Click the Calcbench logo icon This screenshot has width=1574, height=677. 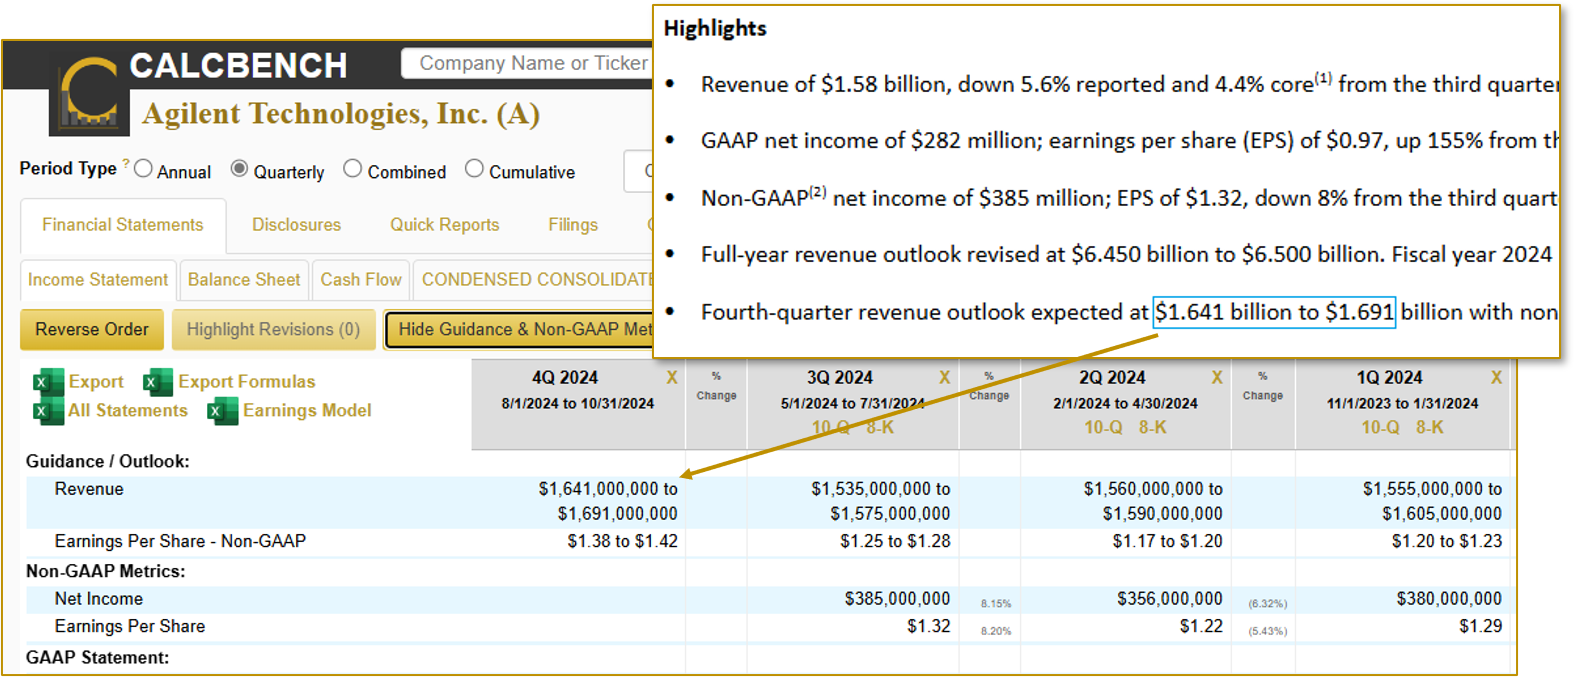(x=89, y=93)
